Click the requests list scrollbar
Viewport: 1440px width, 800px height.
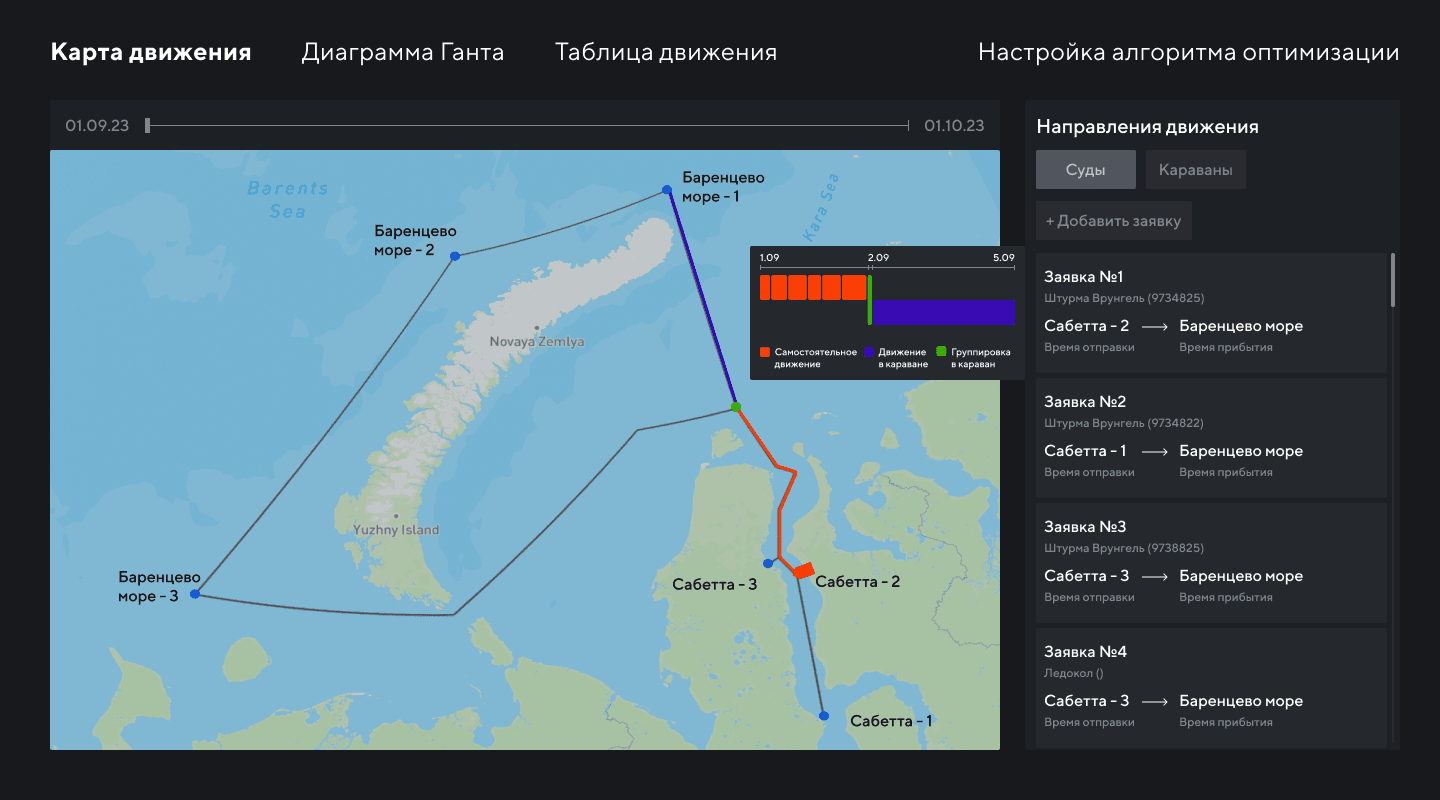pyautogui.click(x=1393, y=280)
